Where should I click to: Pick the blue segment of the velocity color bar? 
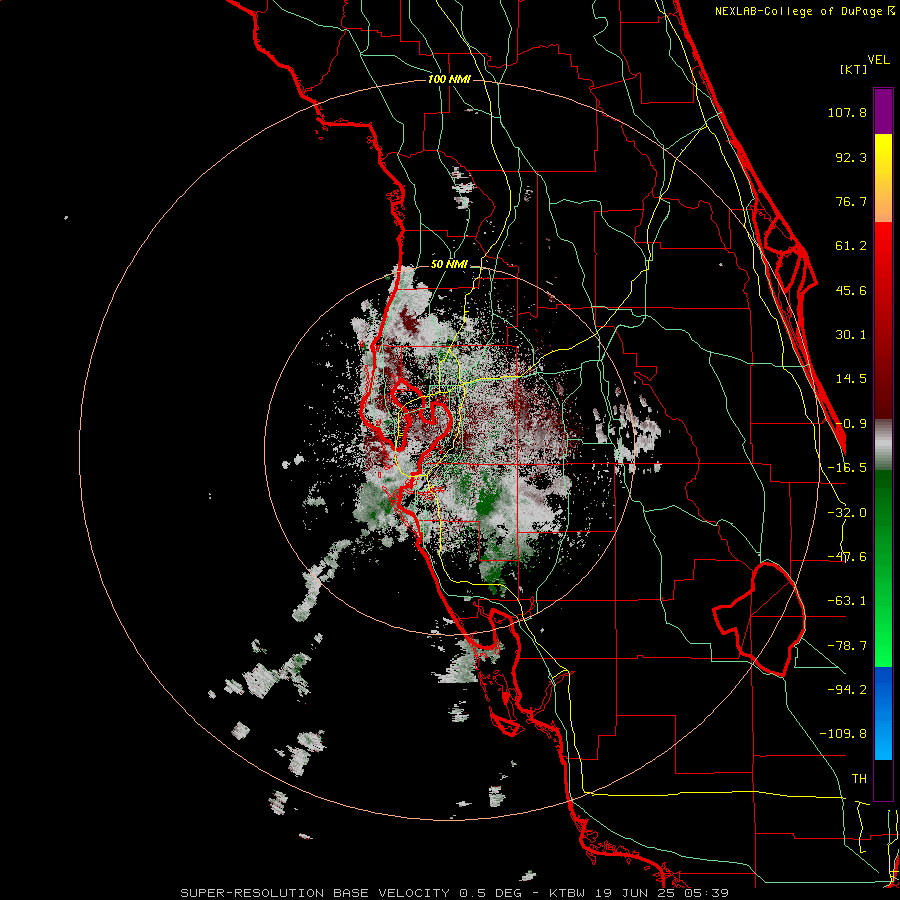point(883,713)
